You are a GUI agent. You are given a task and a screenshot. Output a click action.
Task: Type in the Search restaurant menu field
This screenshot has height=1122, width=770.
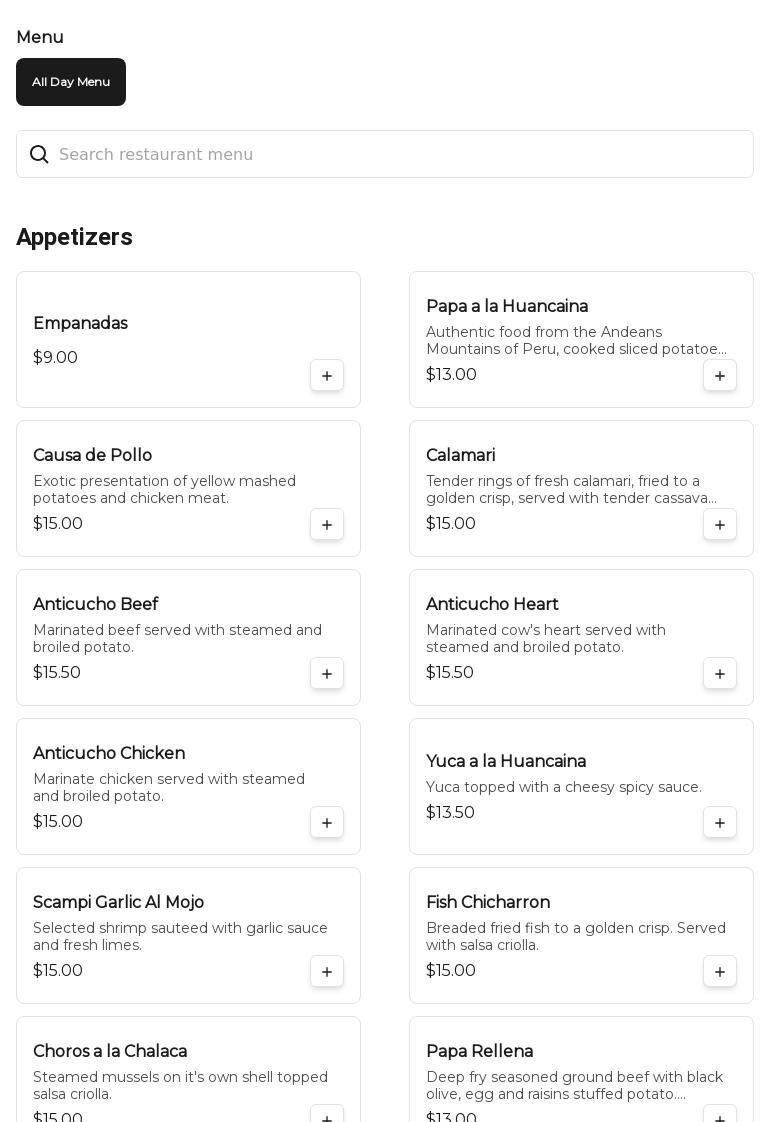point(400,154)
